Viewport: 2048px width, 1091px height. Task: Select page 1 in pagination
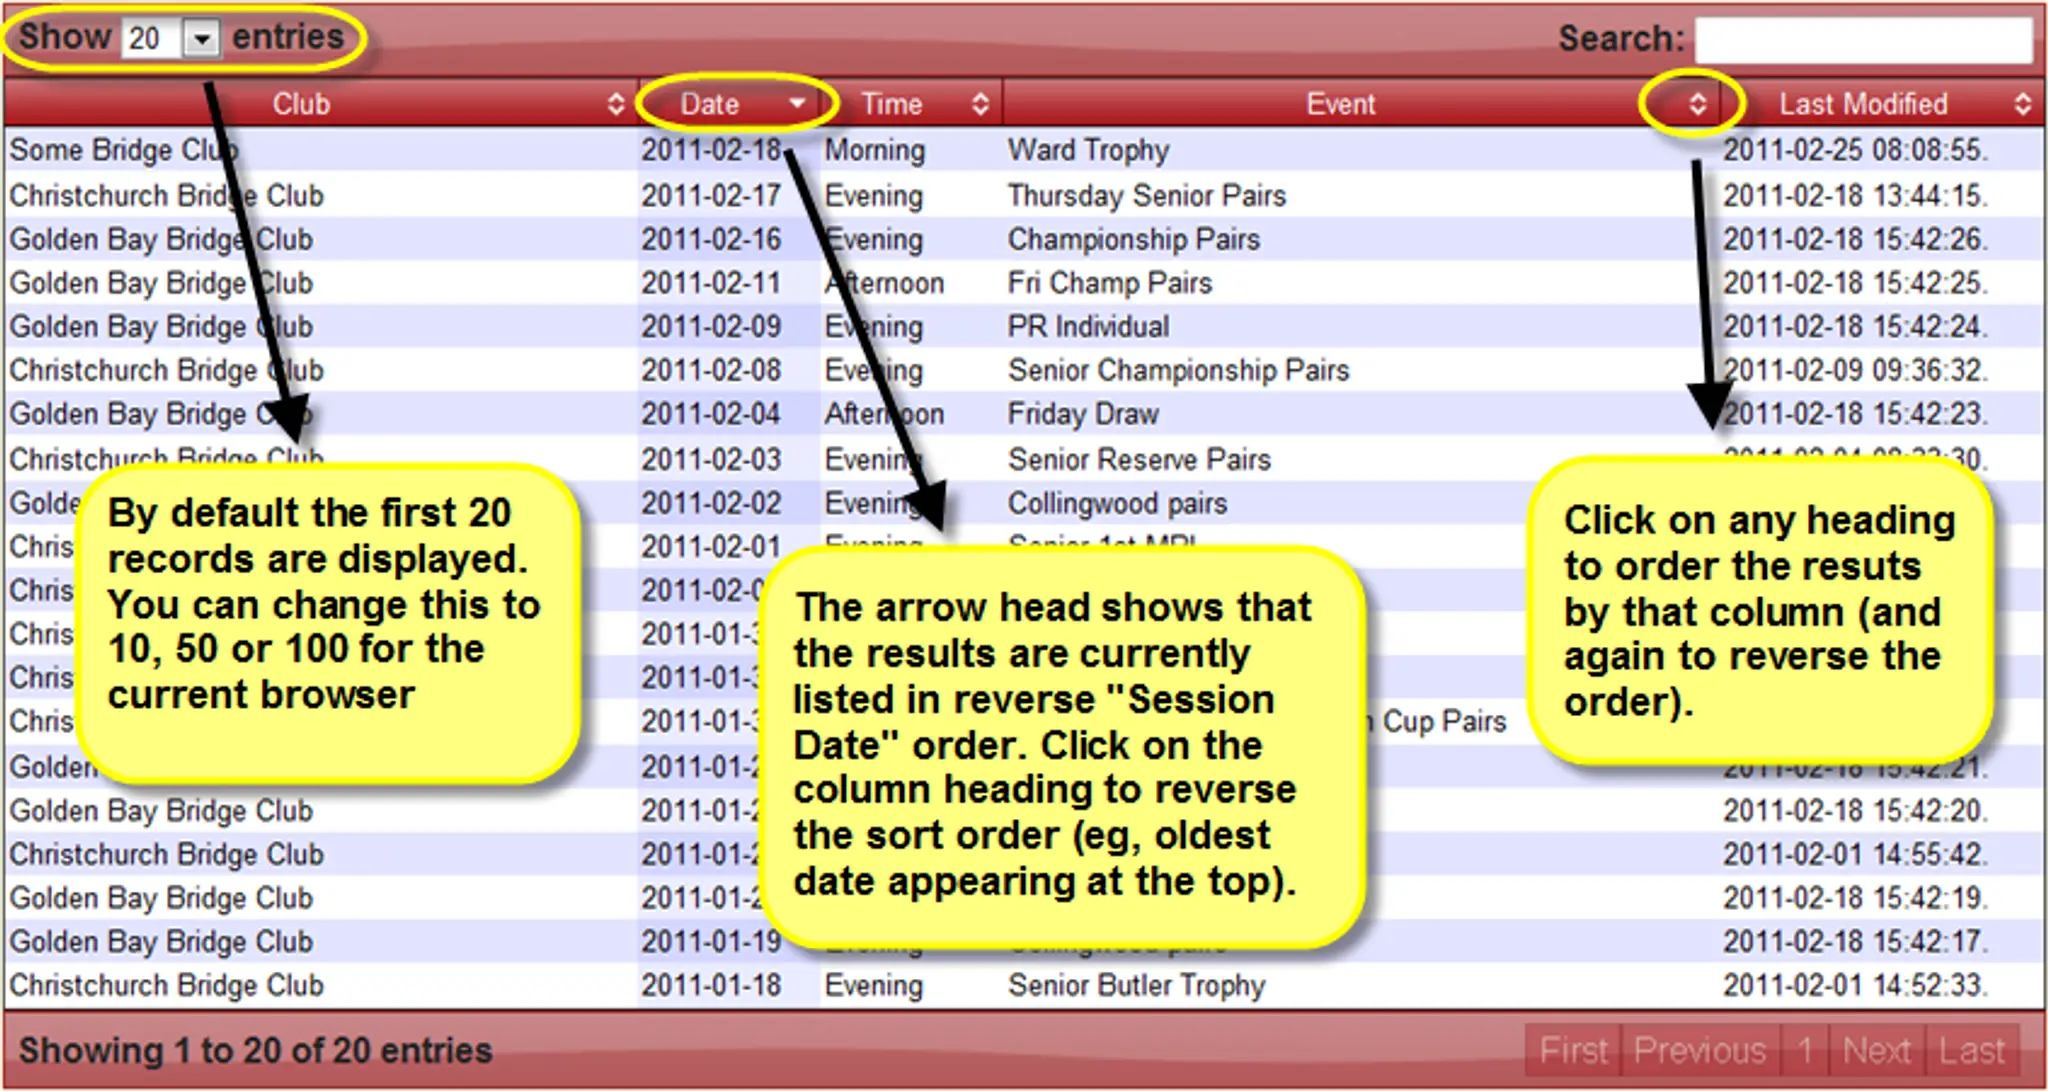[x=1805, y=1050]
